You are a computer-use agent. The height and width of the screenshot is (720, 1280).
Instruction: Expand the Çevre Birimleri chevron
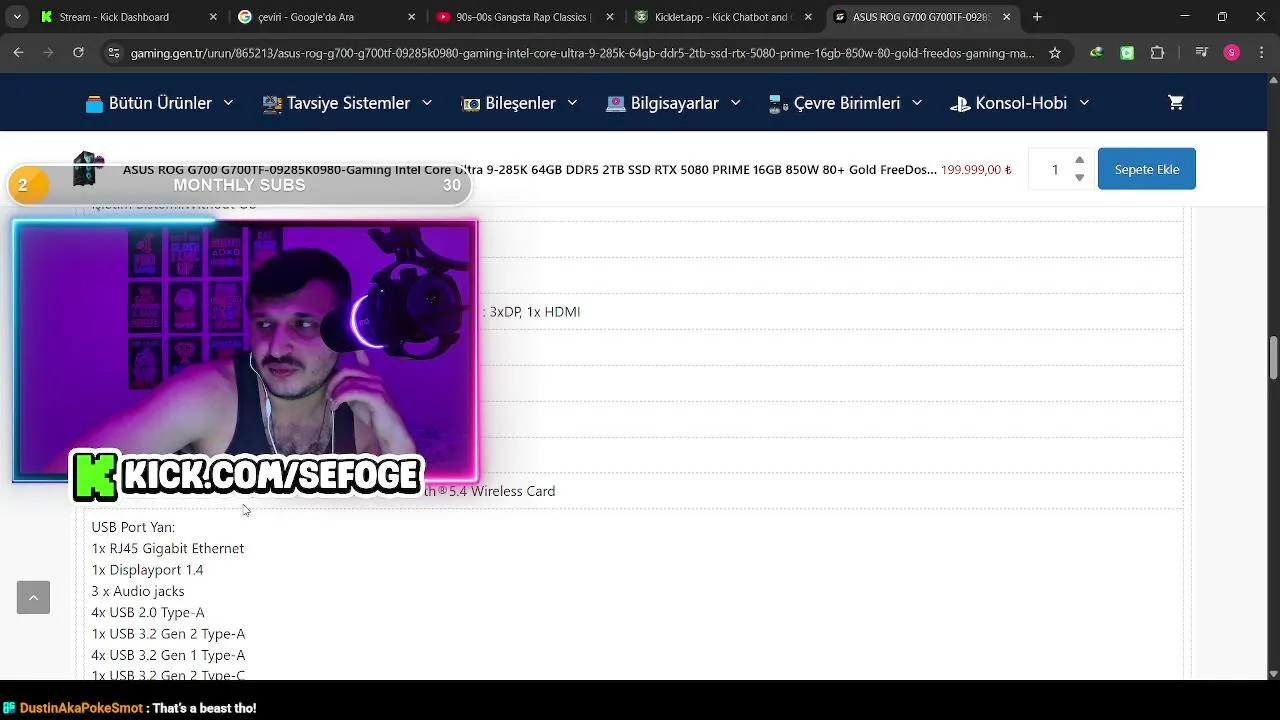(x=917, y=103)
